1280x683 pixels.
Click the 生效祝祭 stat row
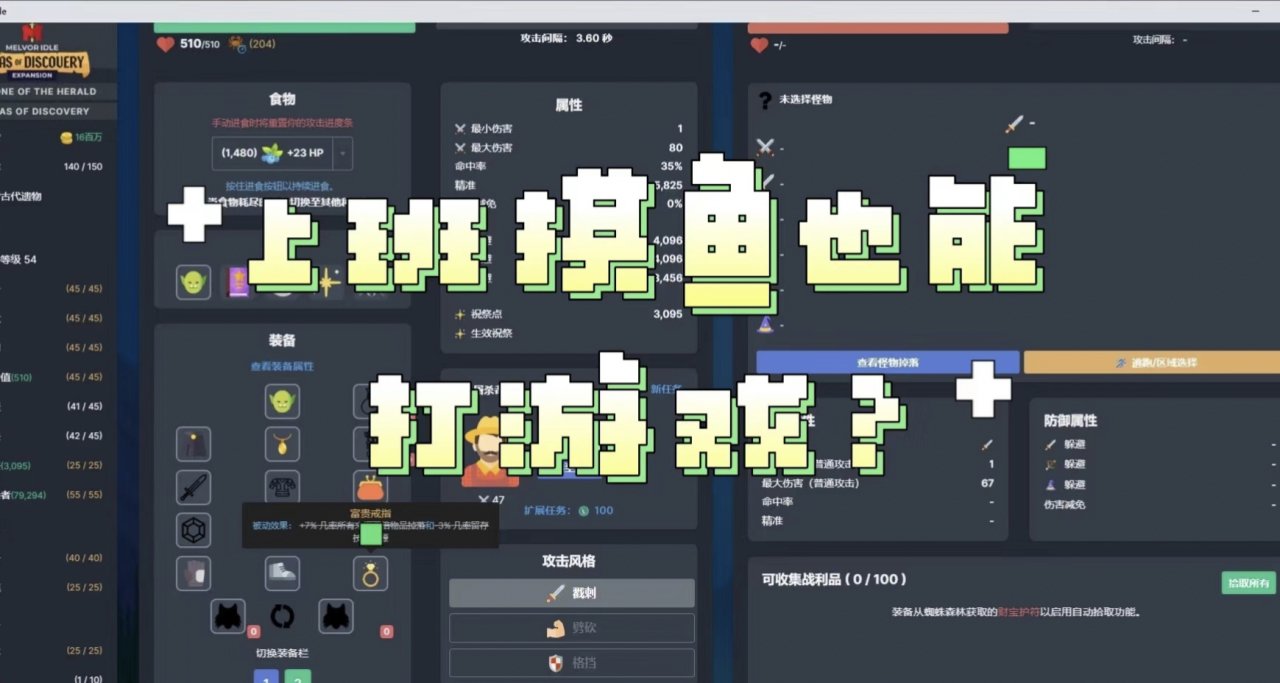(x=569, y=333)
